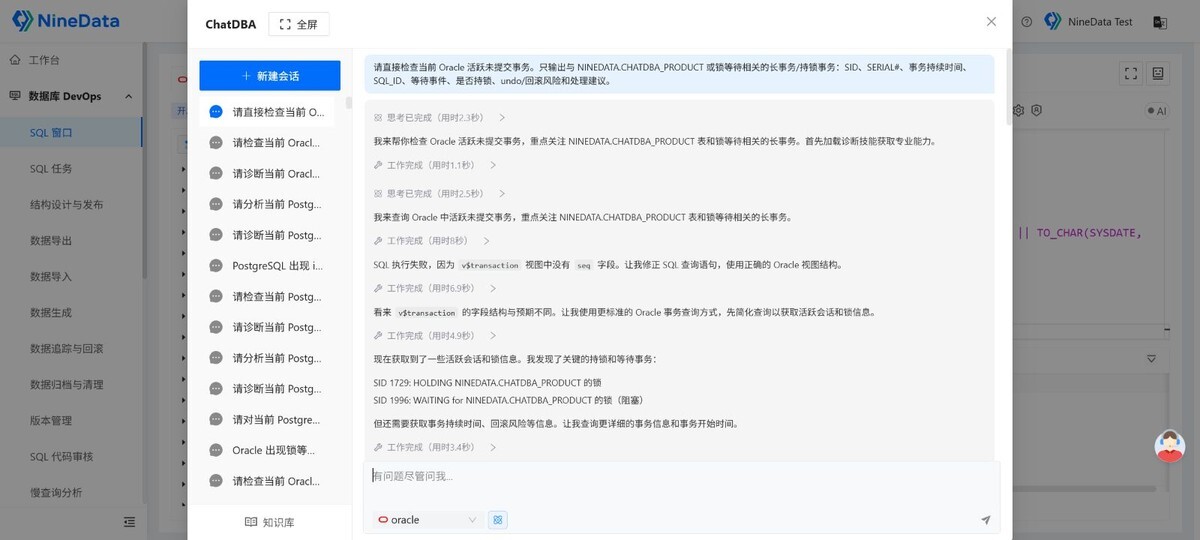Click the language switch icon in header

point(1161,21)
